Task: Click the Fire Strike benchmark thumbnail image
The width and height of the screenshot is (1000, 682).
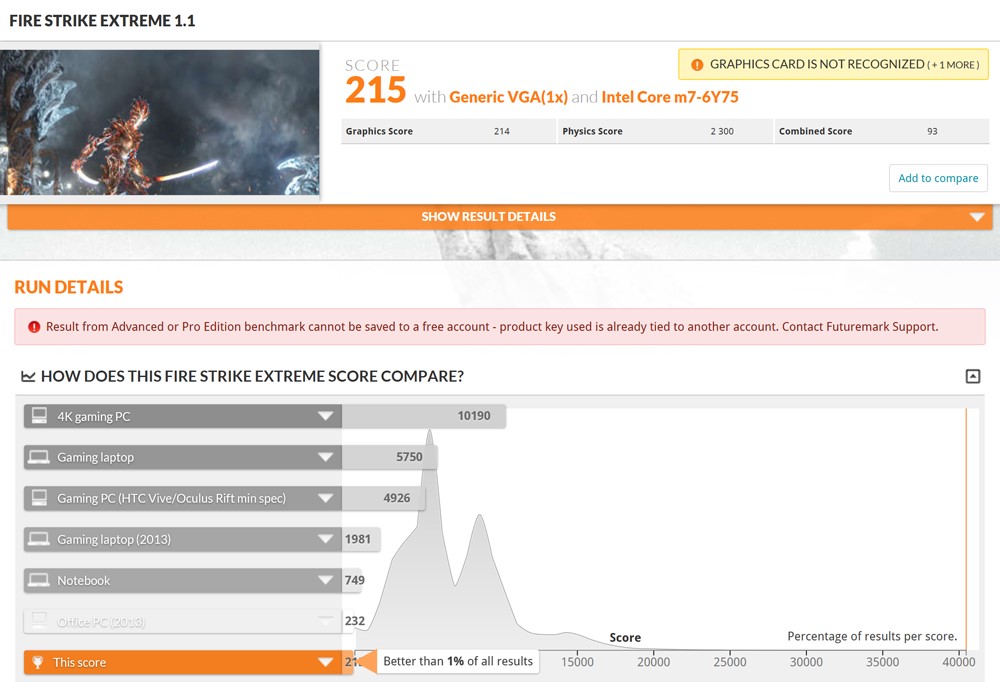Action: [159, 122]
